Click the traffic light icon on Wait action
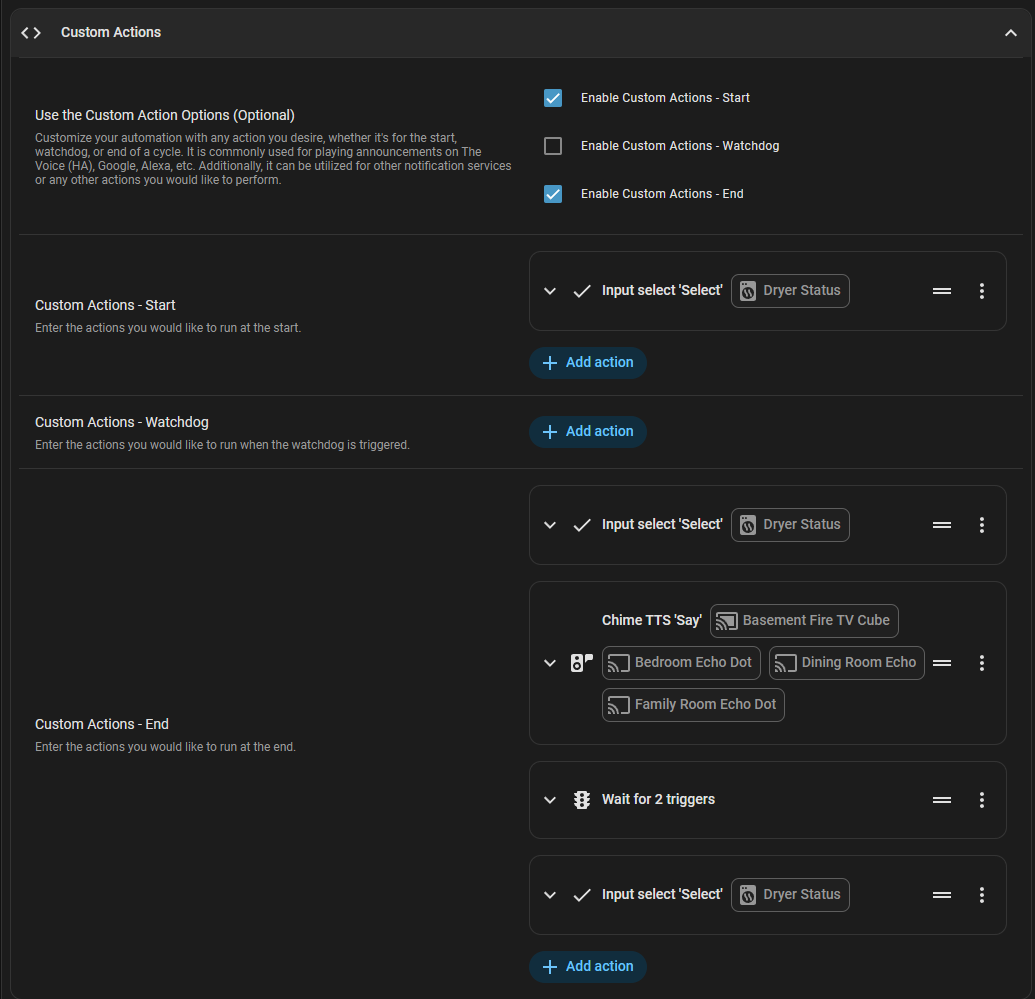Screen dimensions: 1035x999 [581, 800]
